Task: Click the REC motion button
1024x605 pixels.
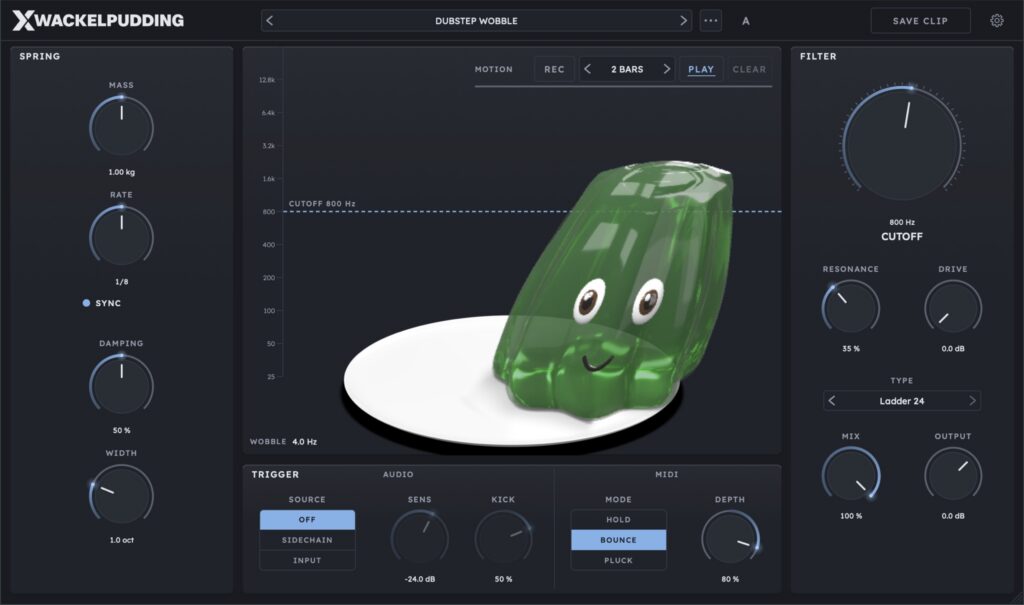Action: click(554, 69)
